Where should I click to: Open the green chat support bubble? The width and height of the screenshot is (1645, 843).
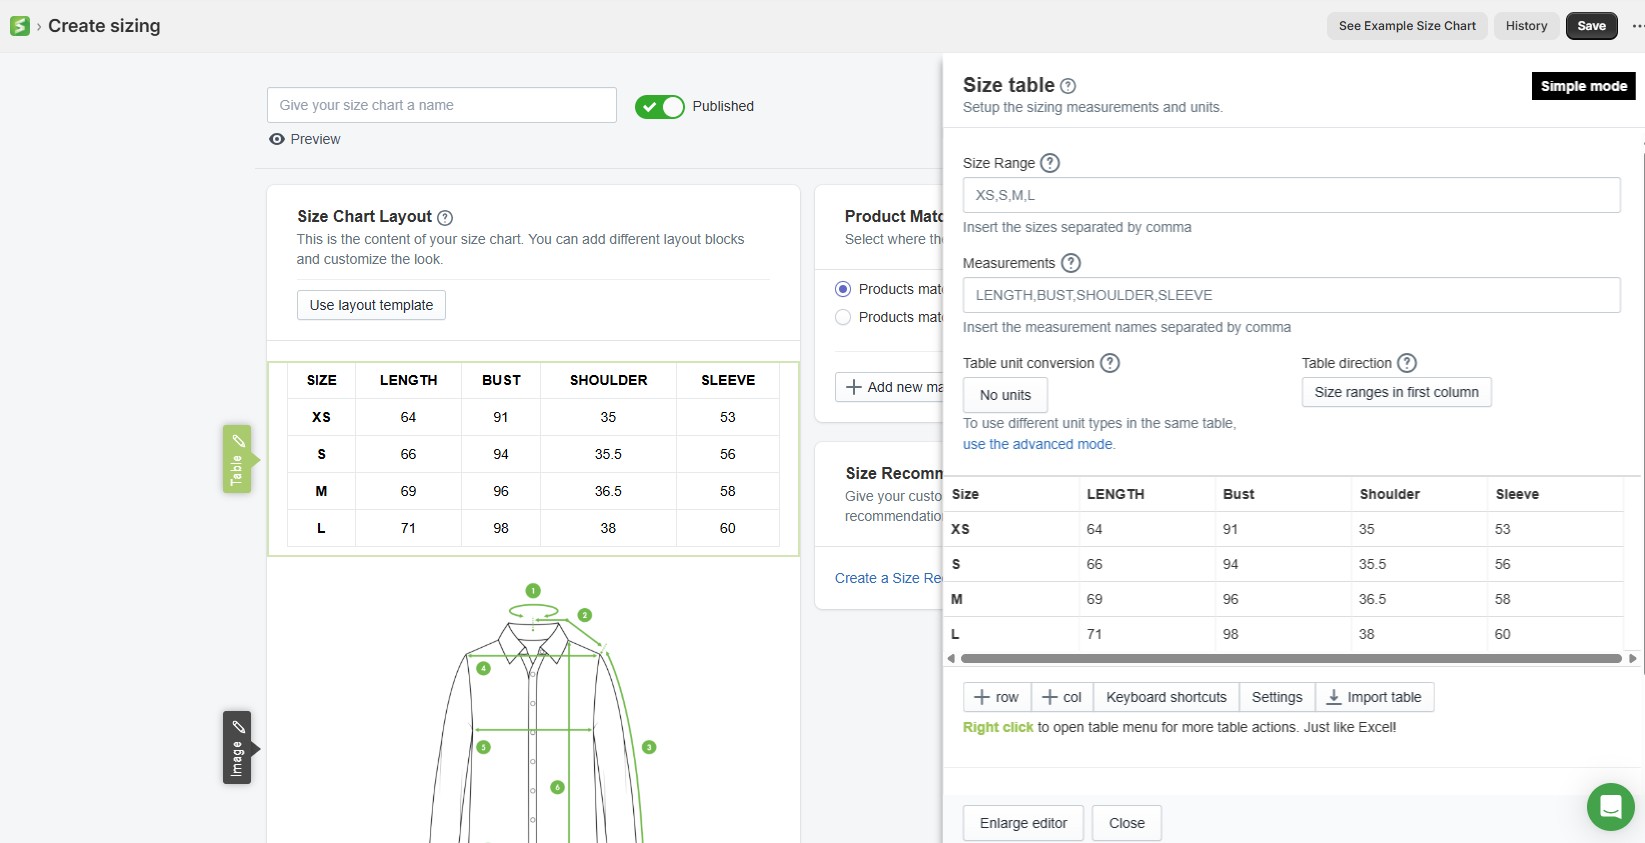pos(1610,806)
